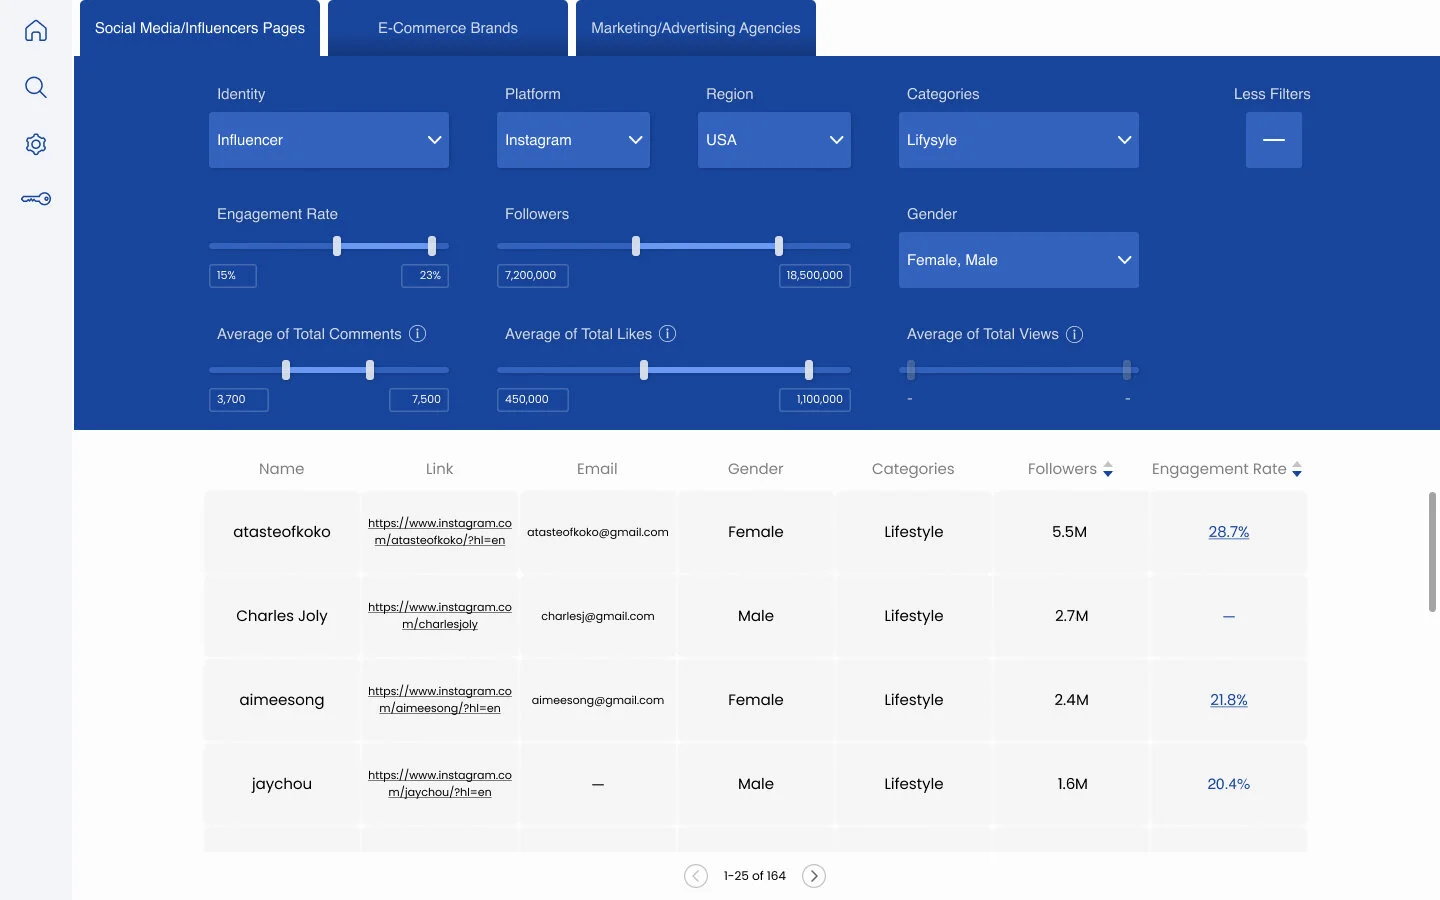Open the Home icon in the sidebar

36,30
